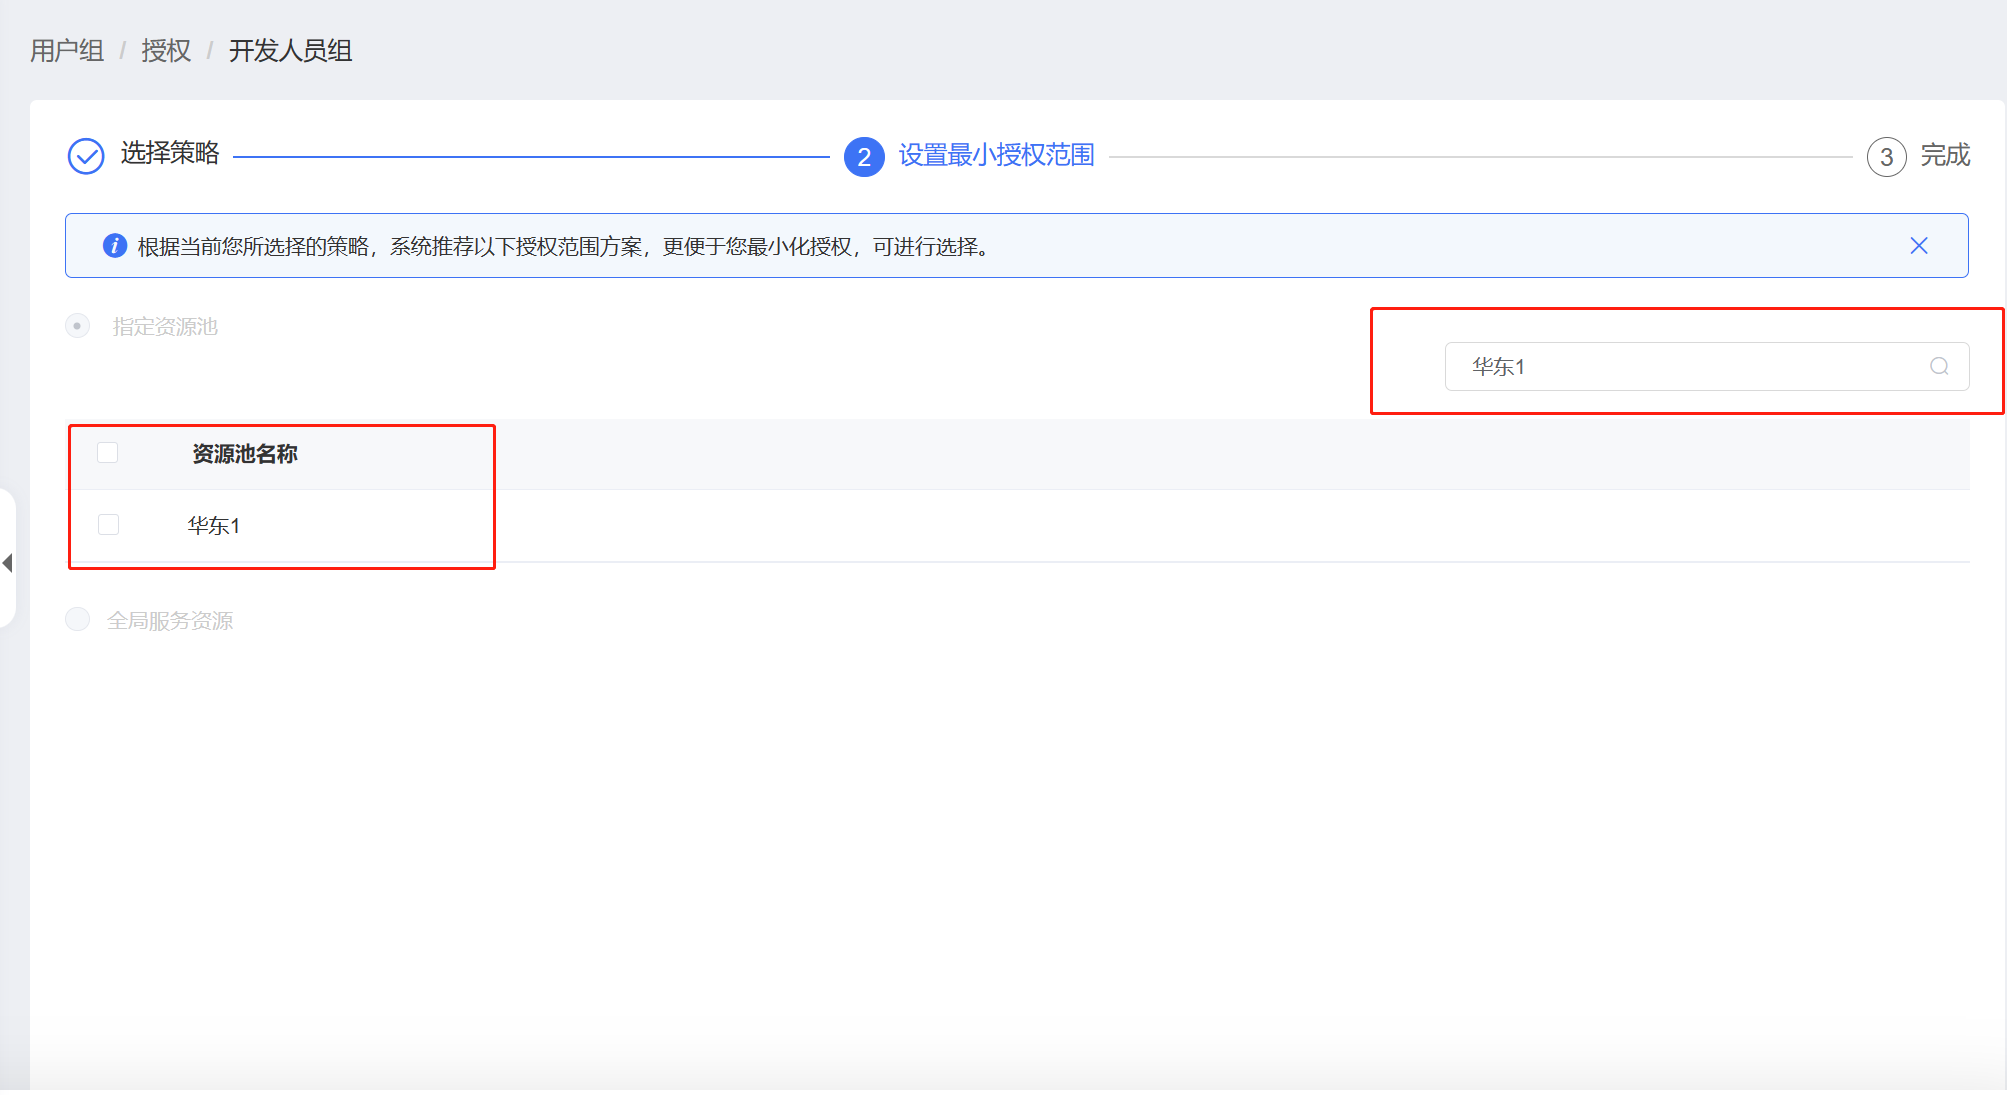
Task: Check the 华东1 row checkbox
Action: pyautogui.click(x=108, y=525)
